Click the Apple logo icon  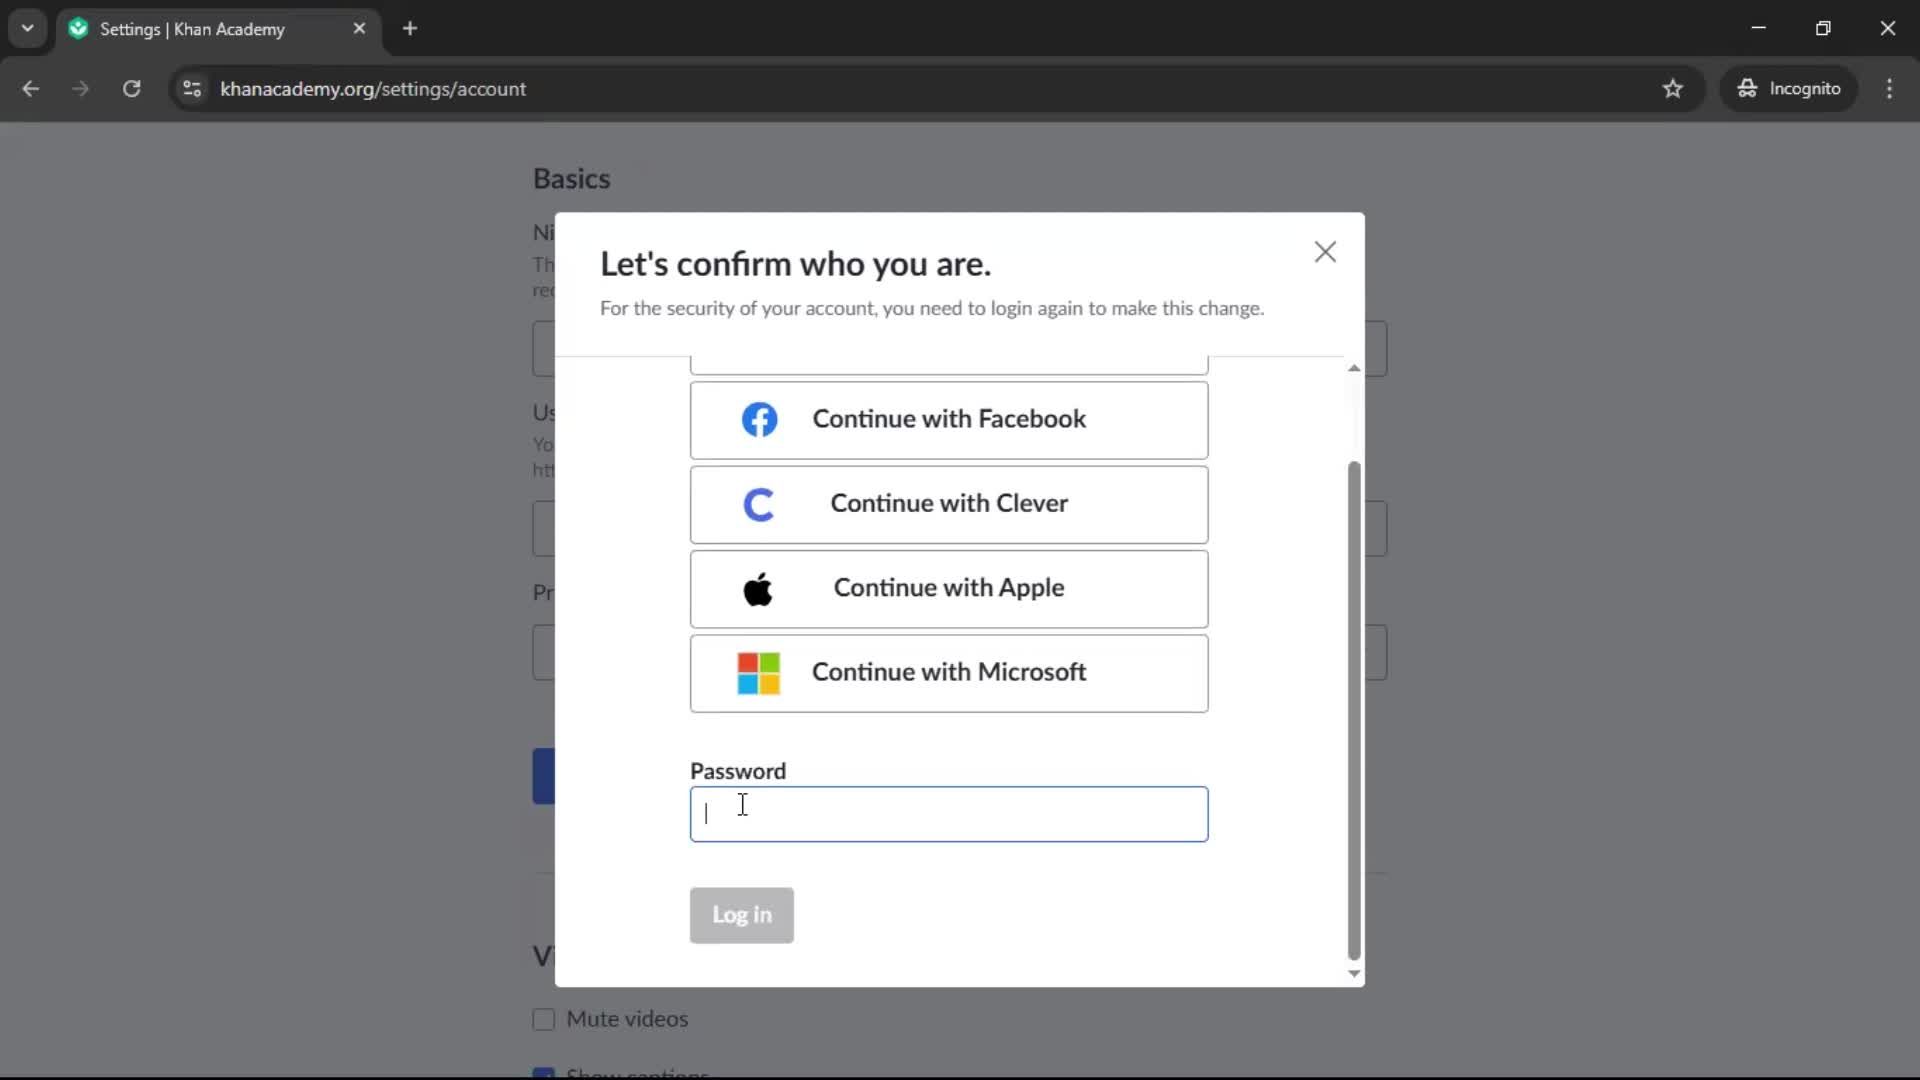758,589
